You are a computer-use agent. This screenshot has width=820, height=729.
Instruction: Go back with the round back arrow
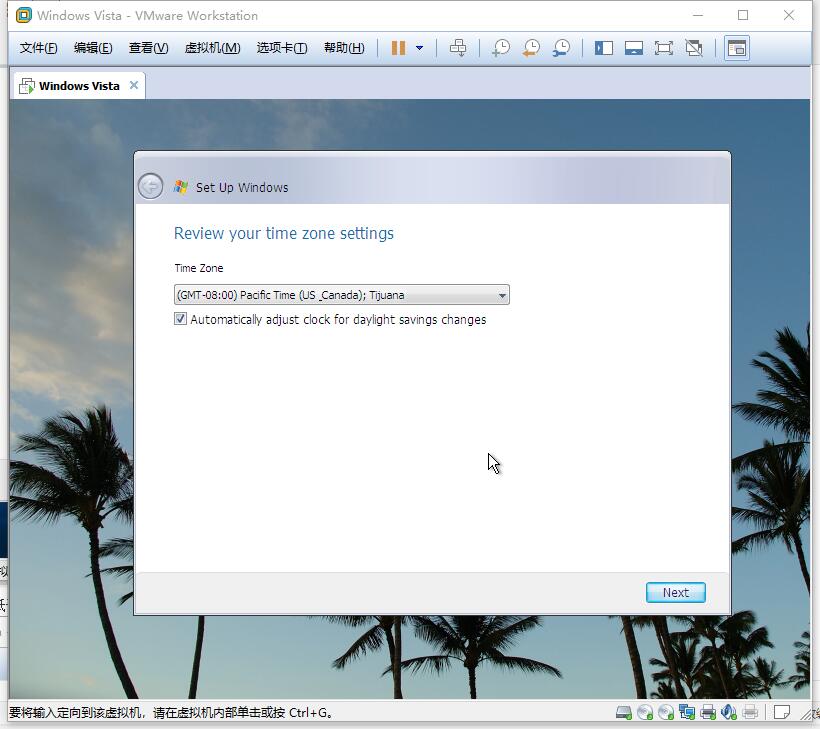click(x=151, y=186)
